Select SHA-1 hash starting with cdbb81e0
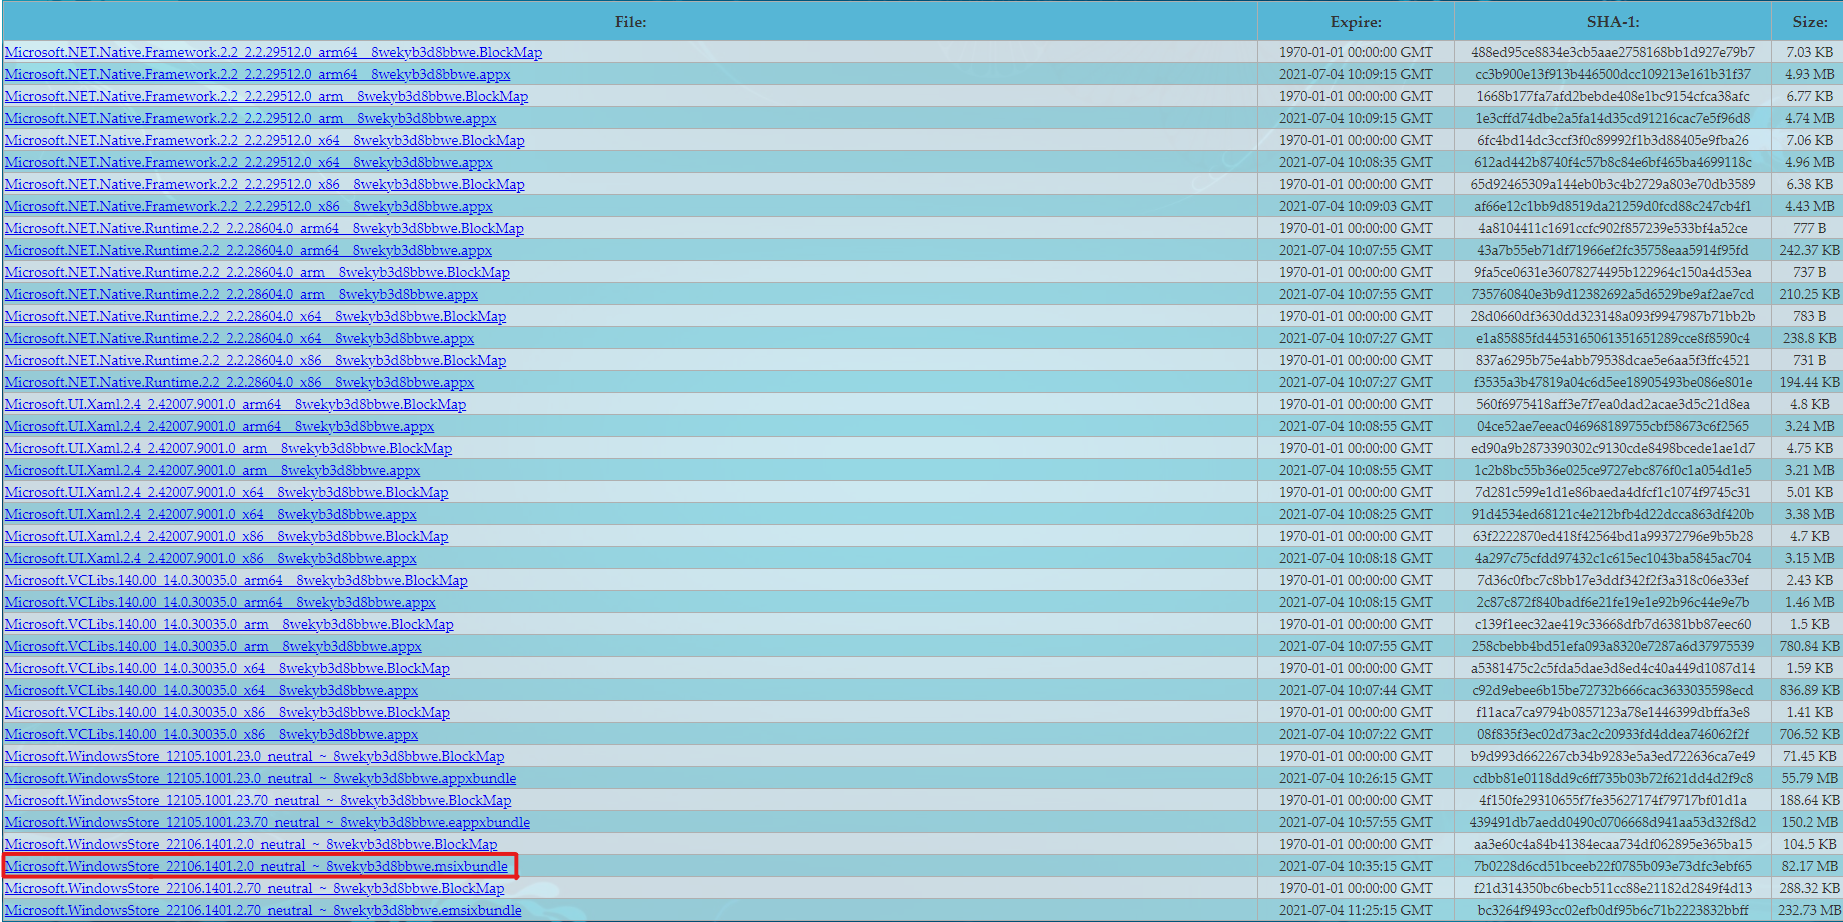 click(x=1612, y=778)
